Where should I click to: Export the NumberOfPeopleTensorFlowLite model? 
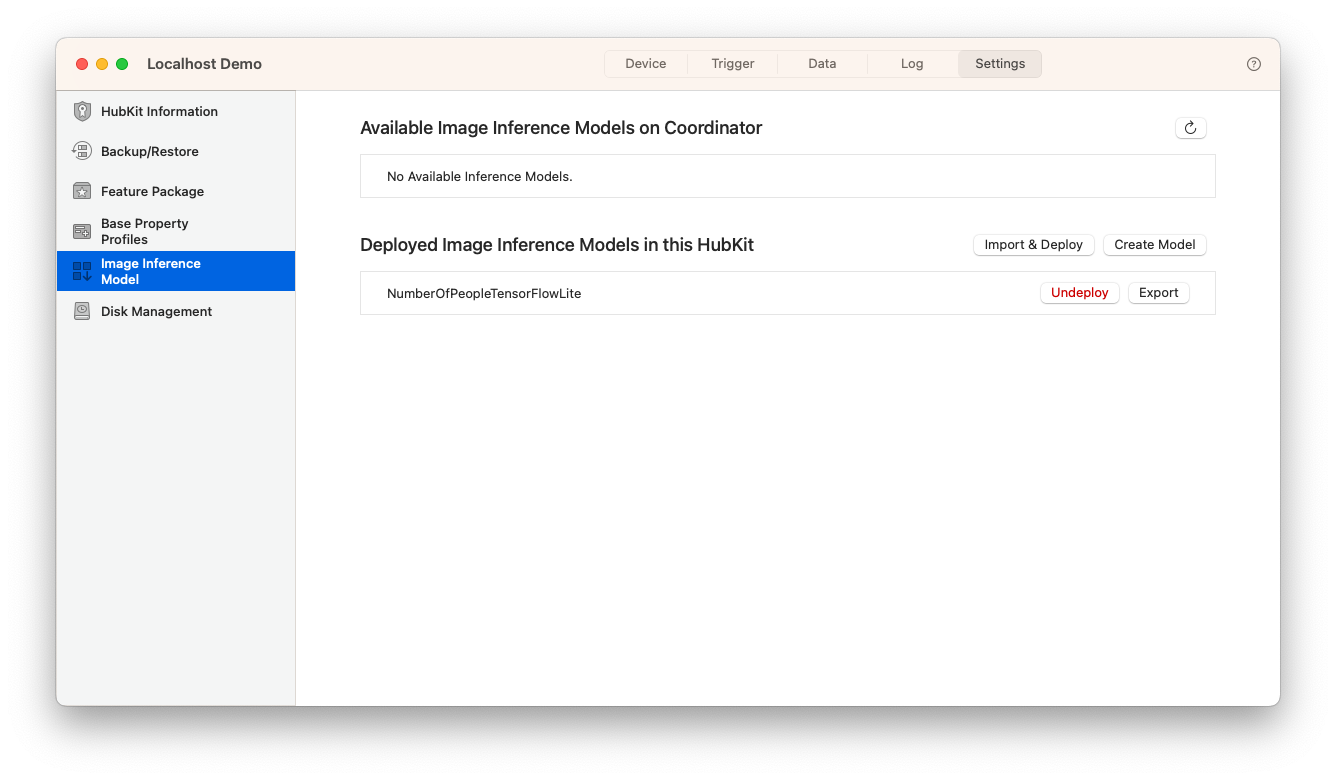tap(1158, 292)
